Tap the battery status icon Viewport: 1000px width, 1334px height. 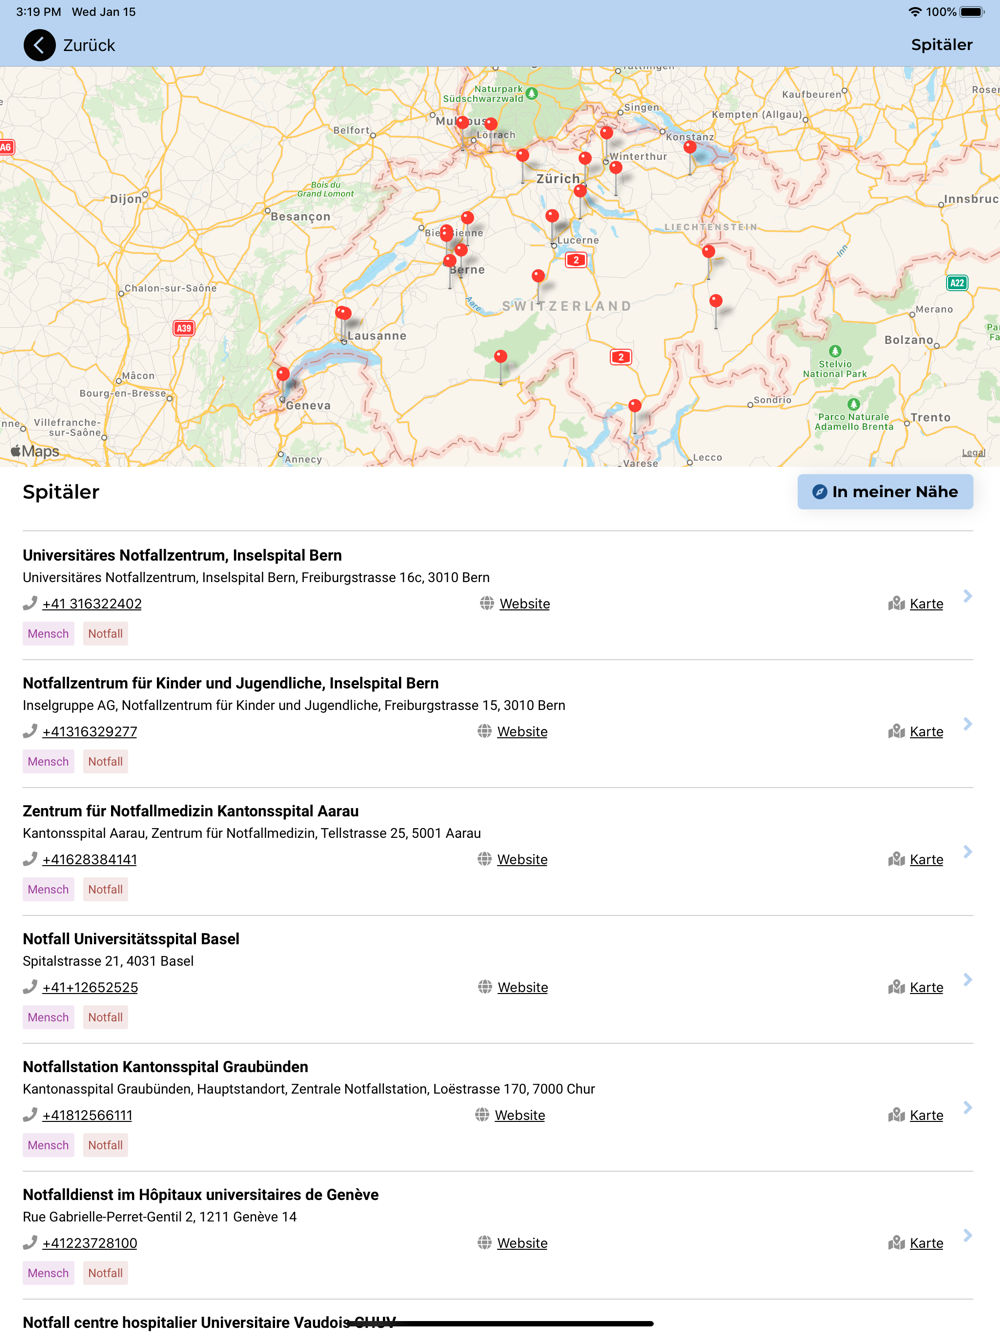(972, 12)
